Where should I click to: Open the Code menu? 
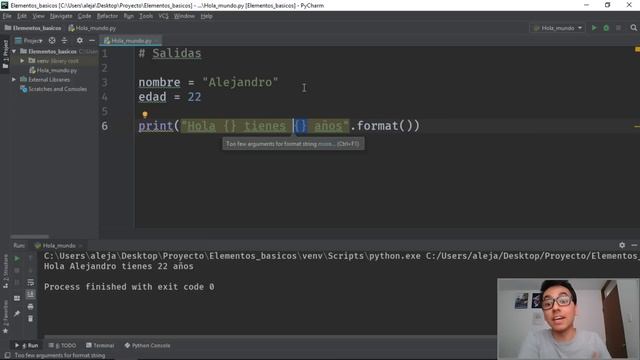click(84, 16)
